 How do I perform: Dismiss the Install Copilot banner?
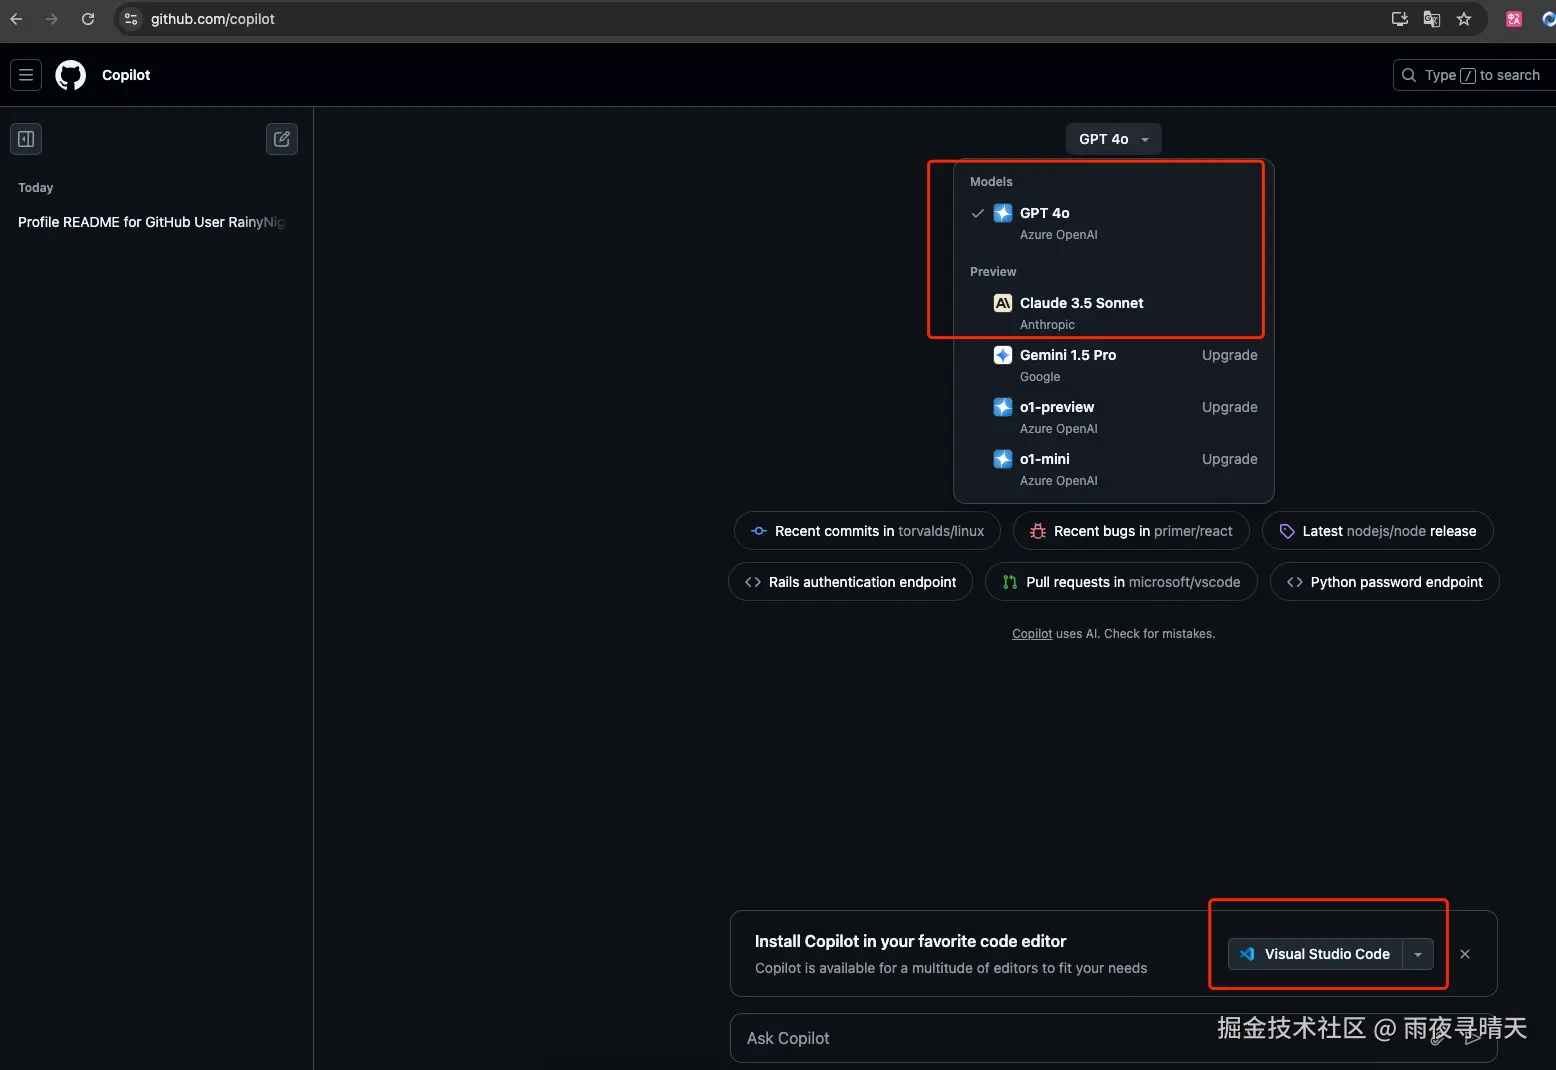[1465, 954]
